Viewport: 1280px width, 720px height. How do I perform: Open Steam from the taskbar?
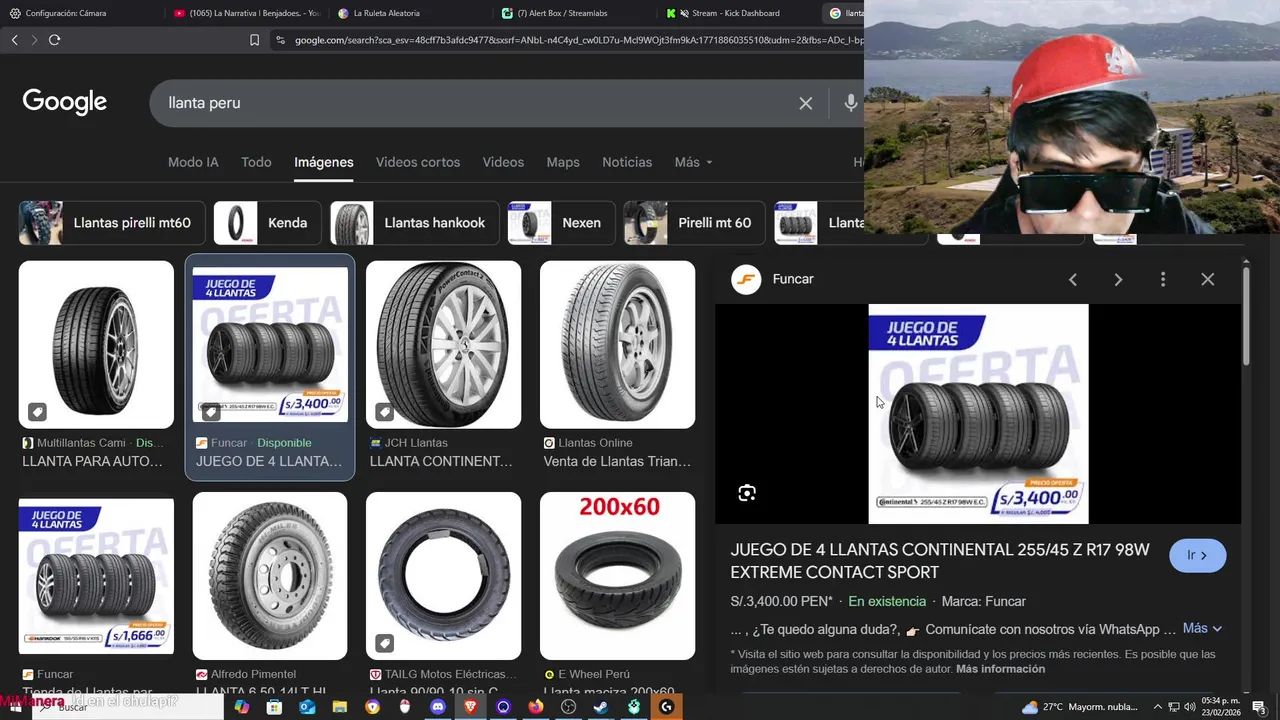601,707
